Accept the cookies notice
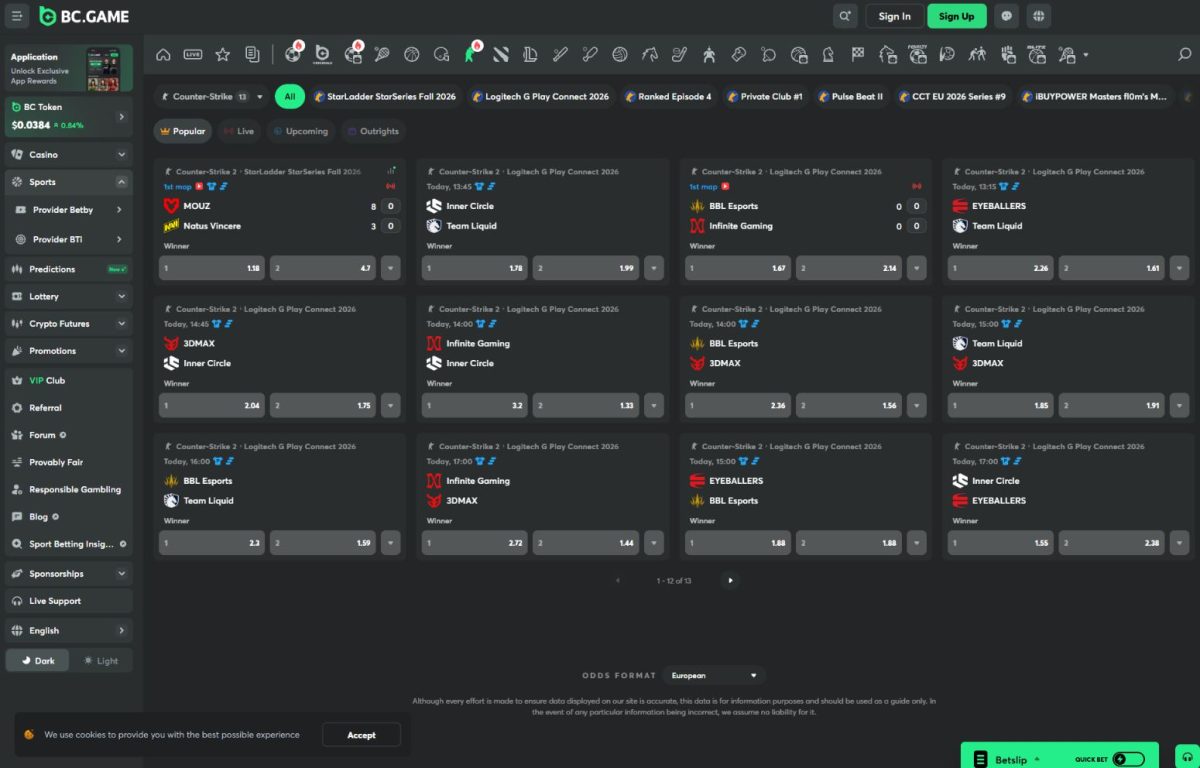Screen dimensions: 1200x768 point(361,735)
